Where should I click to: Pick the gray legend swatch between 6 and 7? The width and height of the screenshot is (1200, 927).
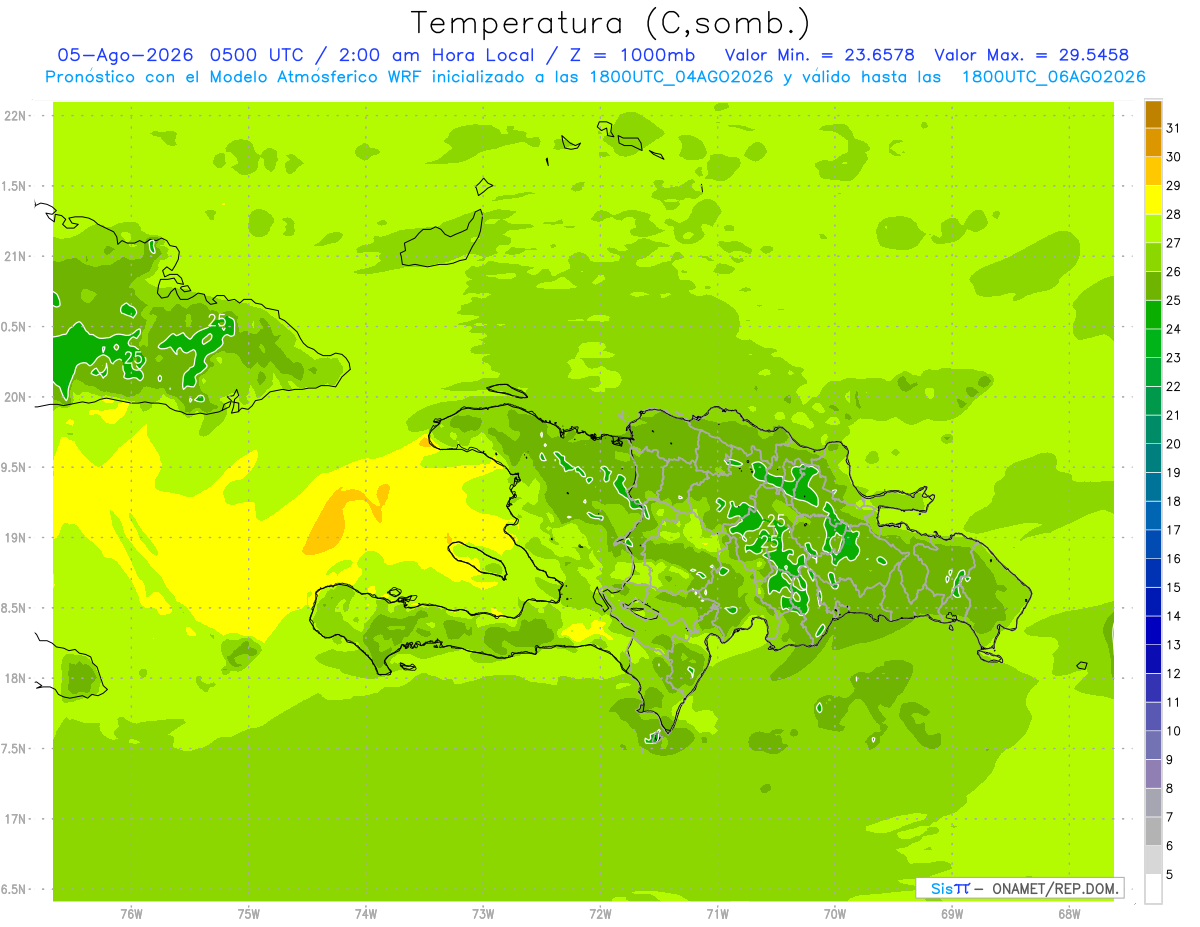[x=1153, y=831]
